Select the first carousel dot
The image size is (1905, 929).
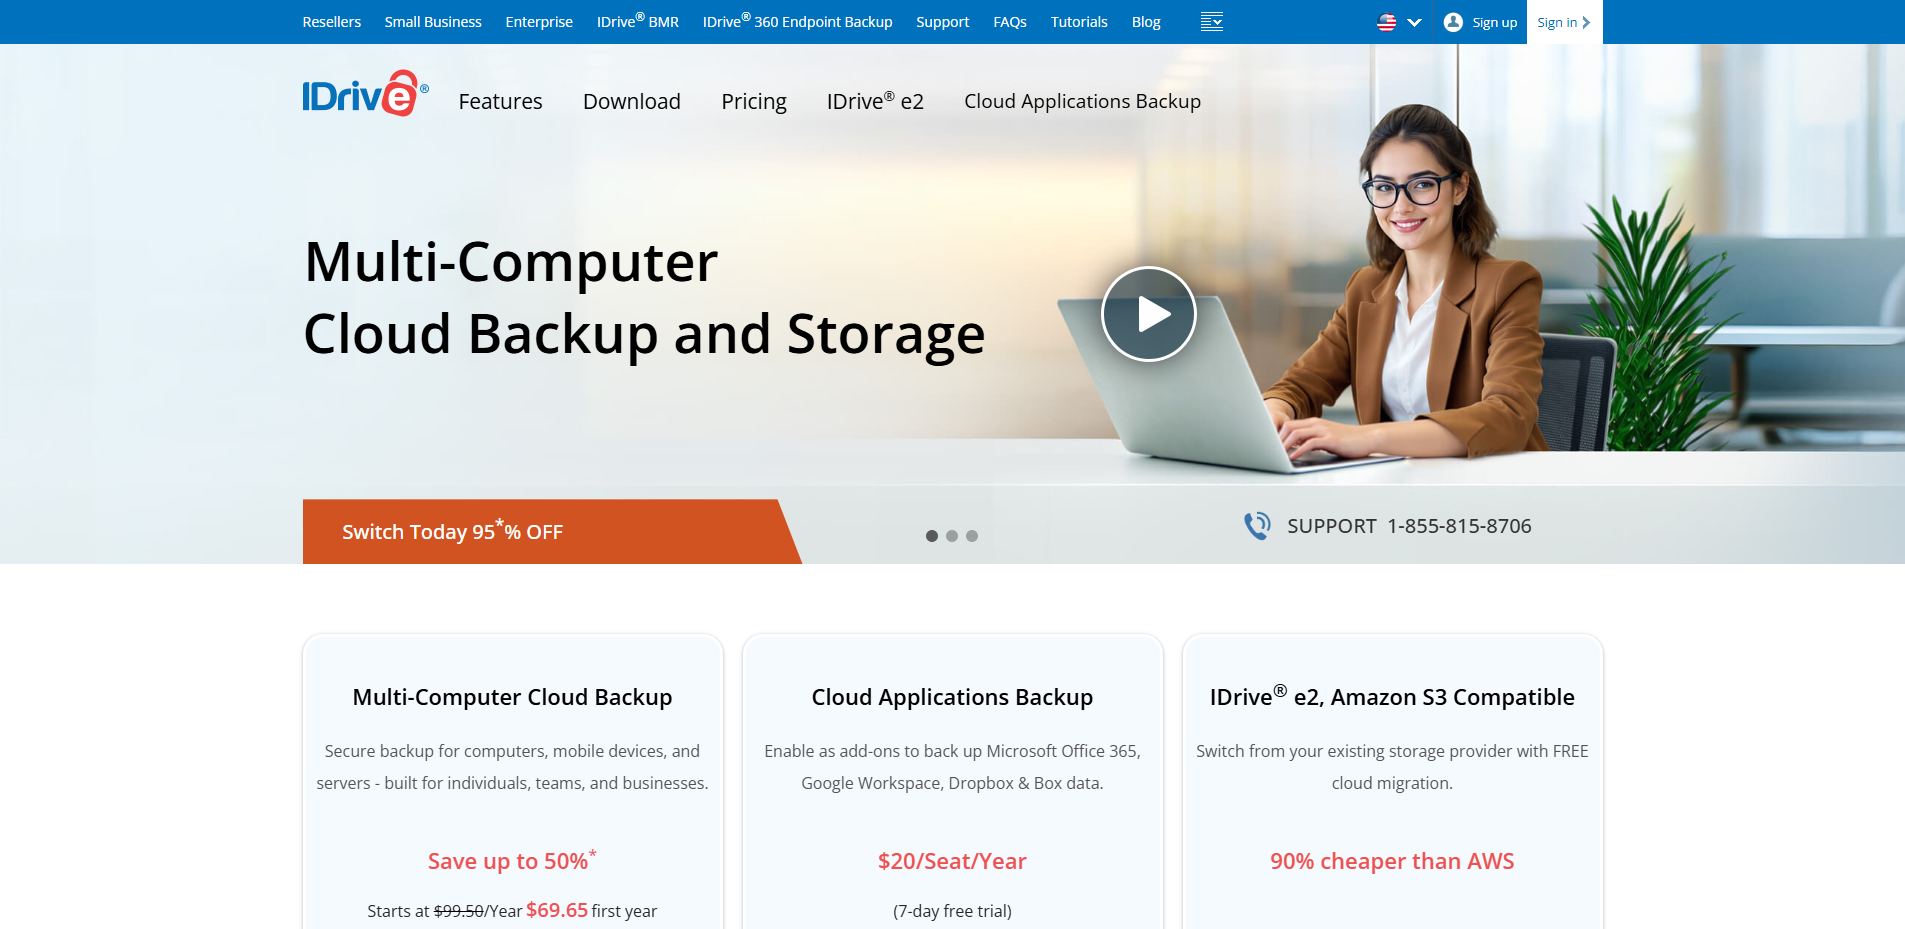(931, 536)
